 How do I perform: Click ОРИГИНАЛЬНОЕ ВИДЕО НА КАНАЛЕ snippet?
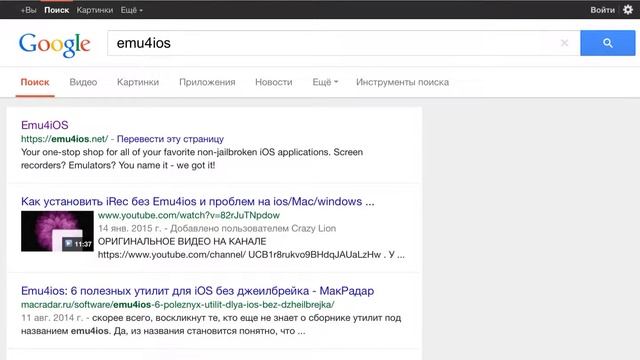click(182, 241)
